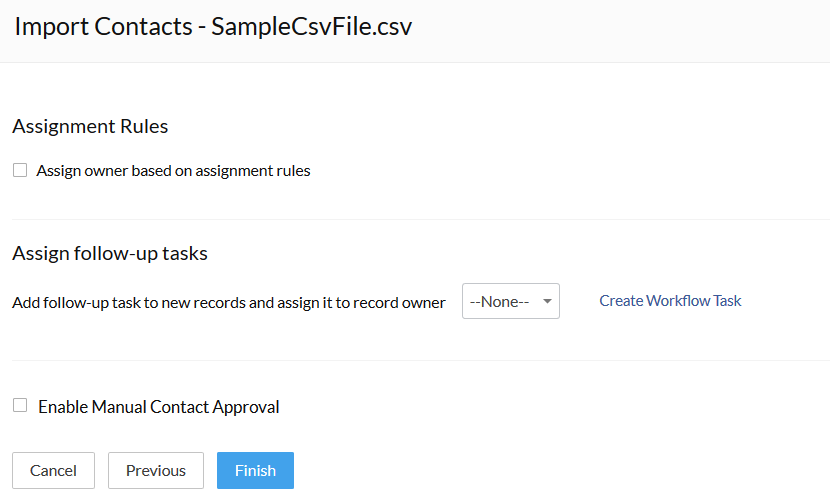Open the --None-- follow-up task dropdown
Screen dimensions: 830x498
[x=511, y=301]
